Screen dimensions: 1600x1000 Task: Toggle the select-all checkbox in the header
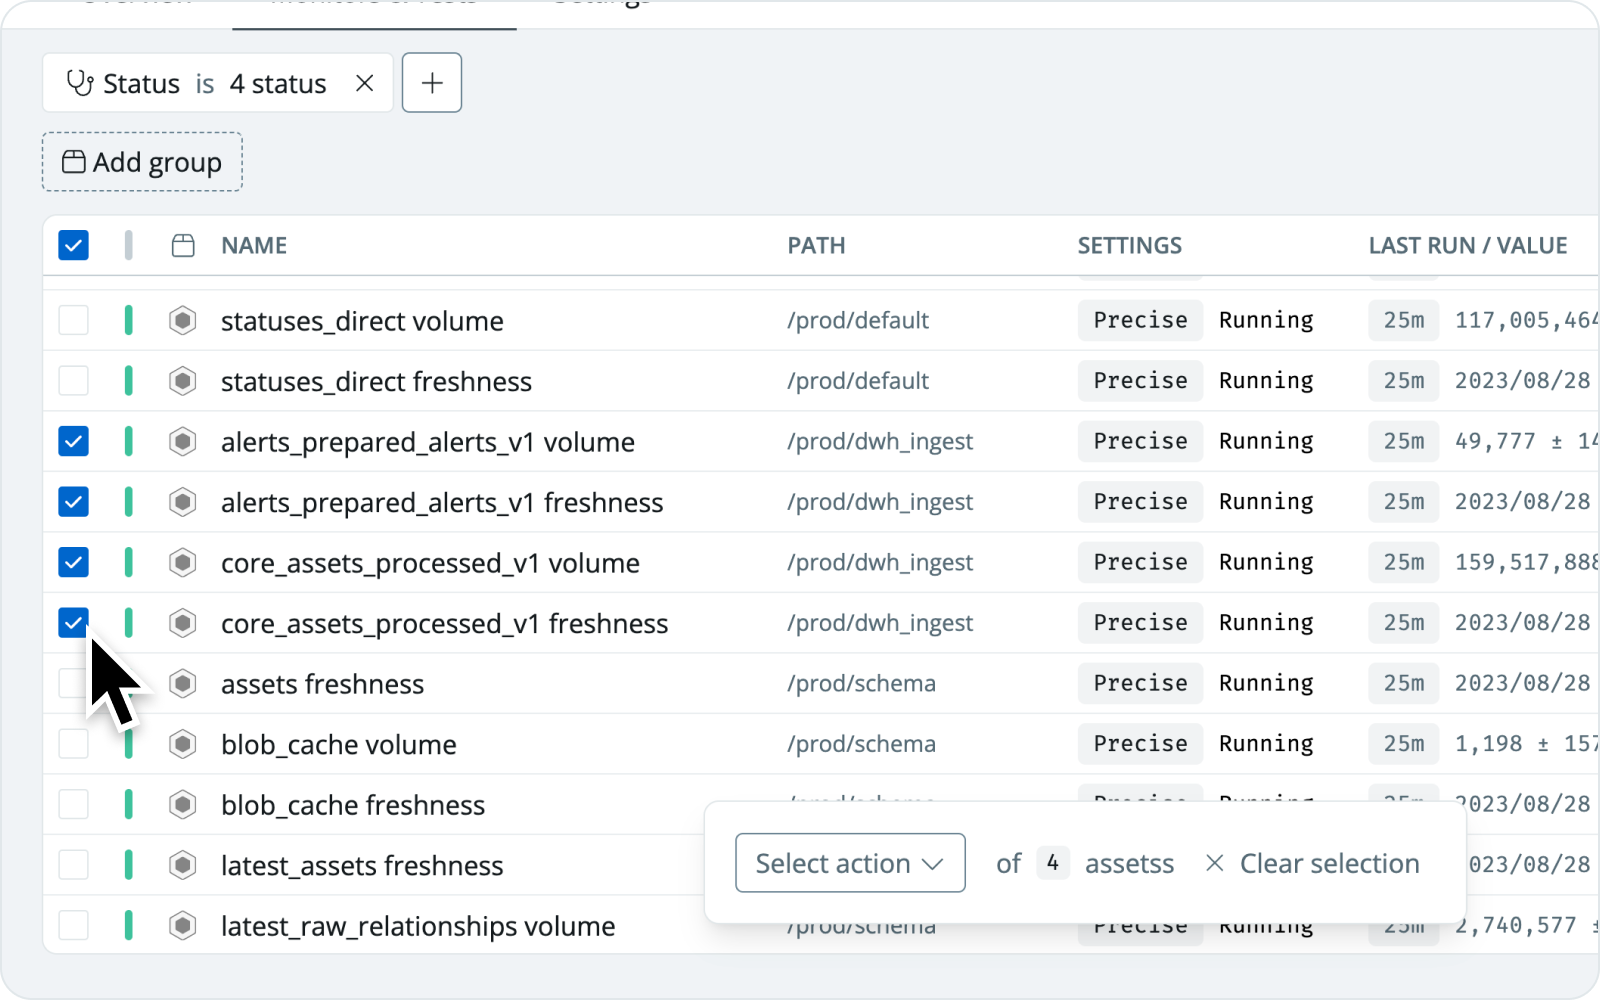click(x=73, y=244)
